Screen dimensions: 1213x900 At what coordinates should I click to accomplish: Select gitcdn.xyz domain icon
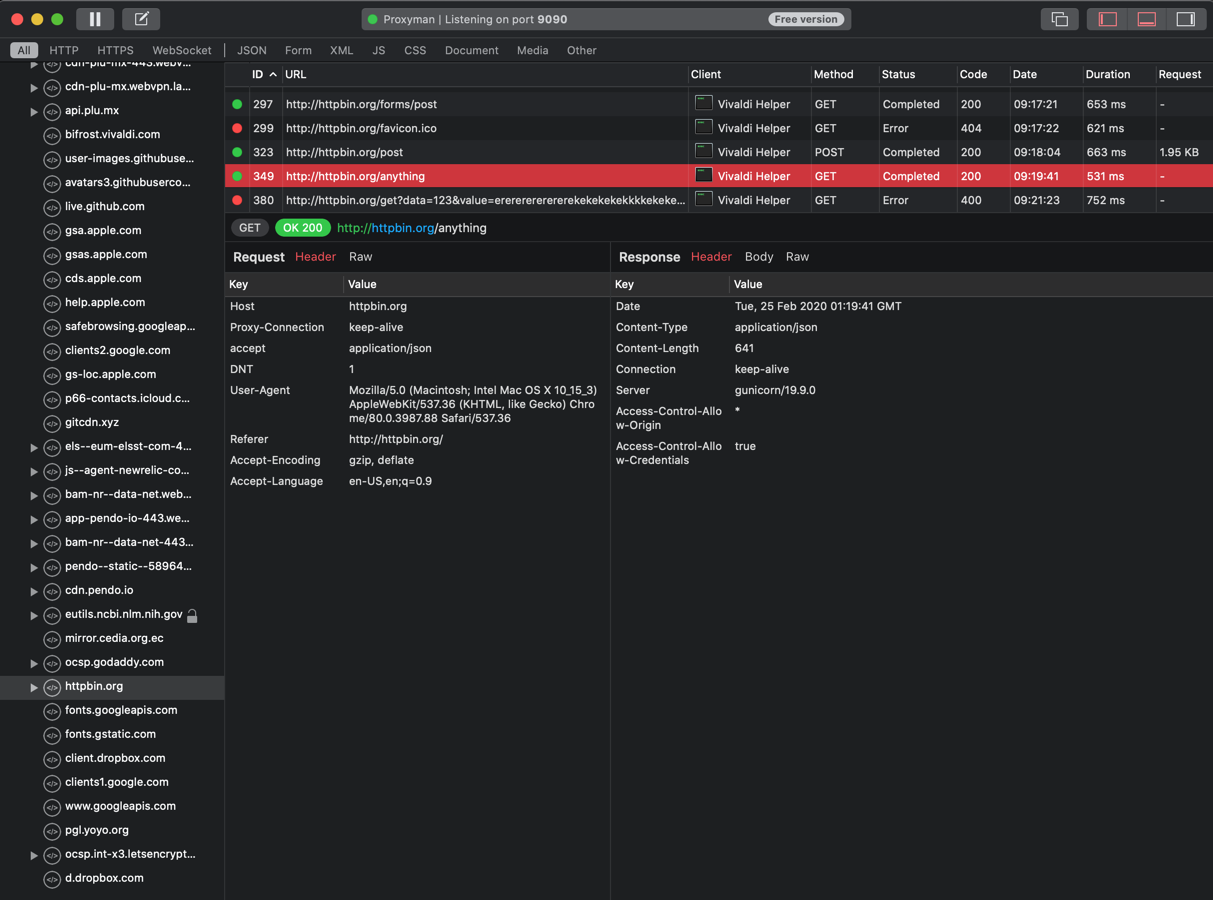click(52, 423)
